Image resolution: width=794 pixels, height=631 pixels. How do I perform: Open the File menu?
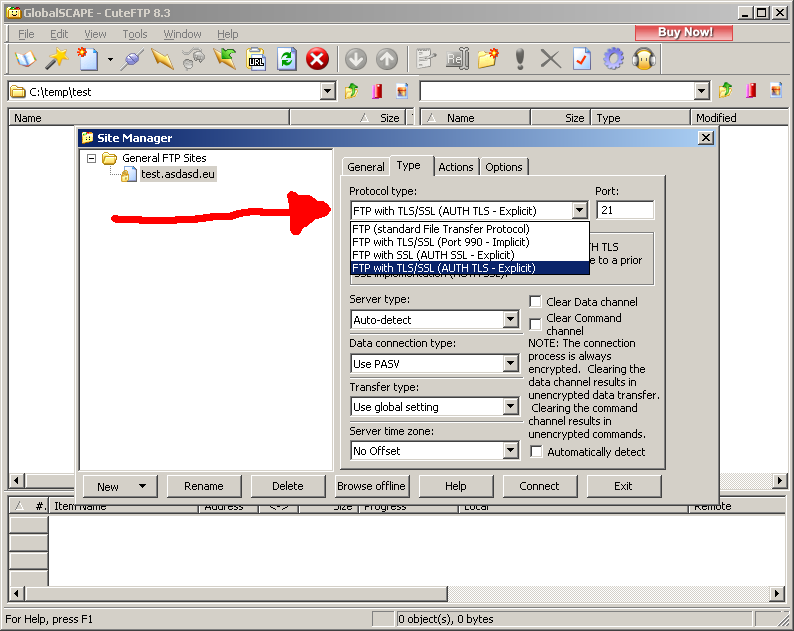coord(26,34)
